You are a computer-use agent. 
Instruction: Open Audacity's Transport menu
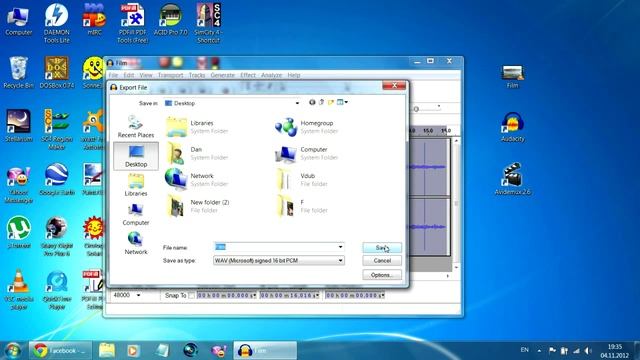tap(170, 75)
